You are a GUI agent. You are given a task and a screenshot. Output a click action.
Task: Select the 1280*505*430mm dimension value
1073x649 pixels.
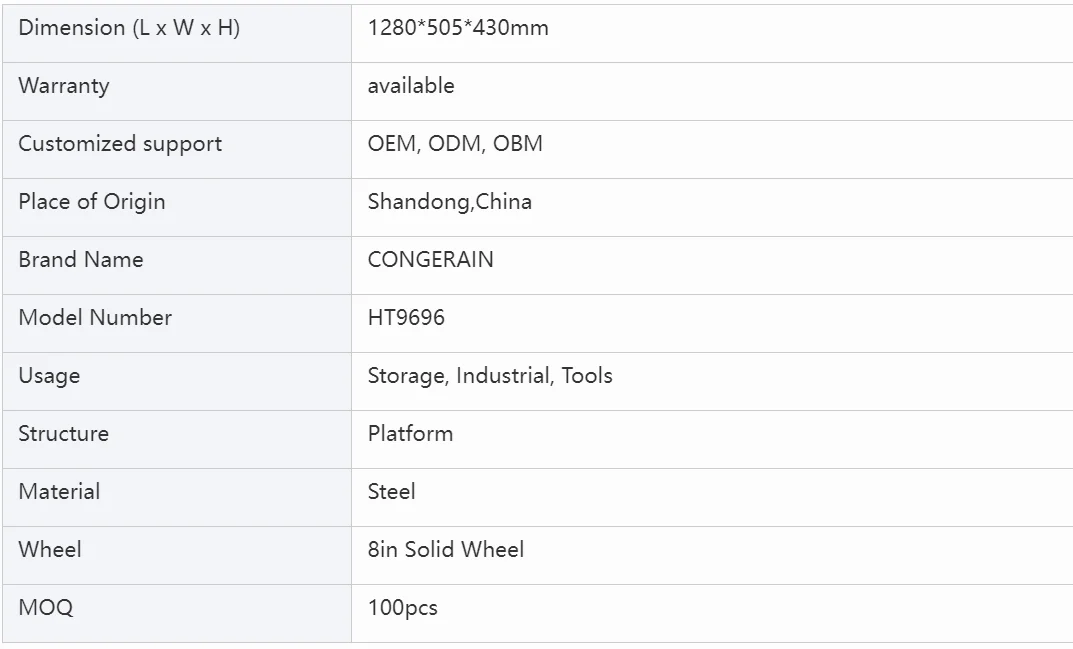pyautogui.click(x=458, y=28)
